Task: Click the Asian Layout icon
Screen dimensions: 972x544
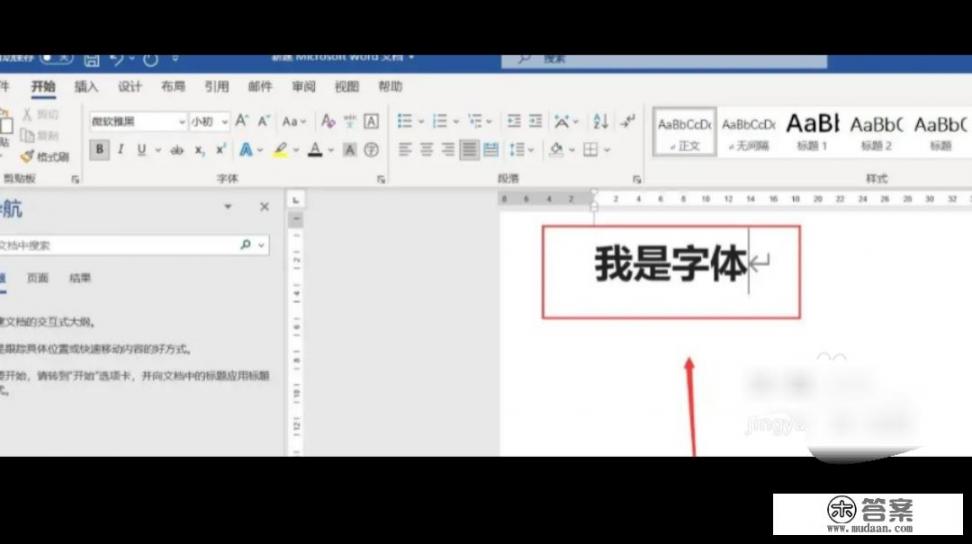Action: 562,121
